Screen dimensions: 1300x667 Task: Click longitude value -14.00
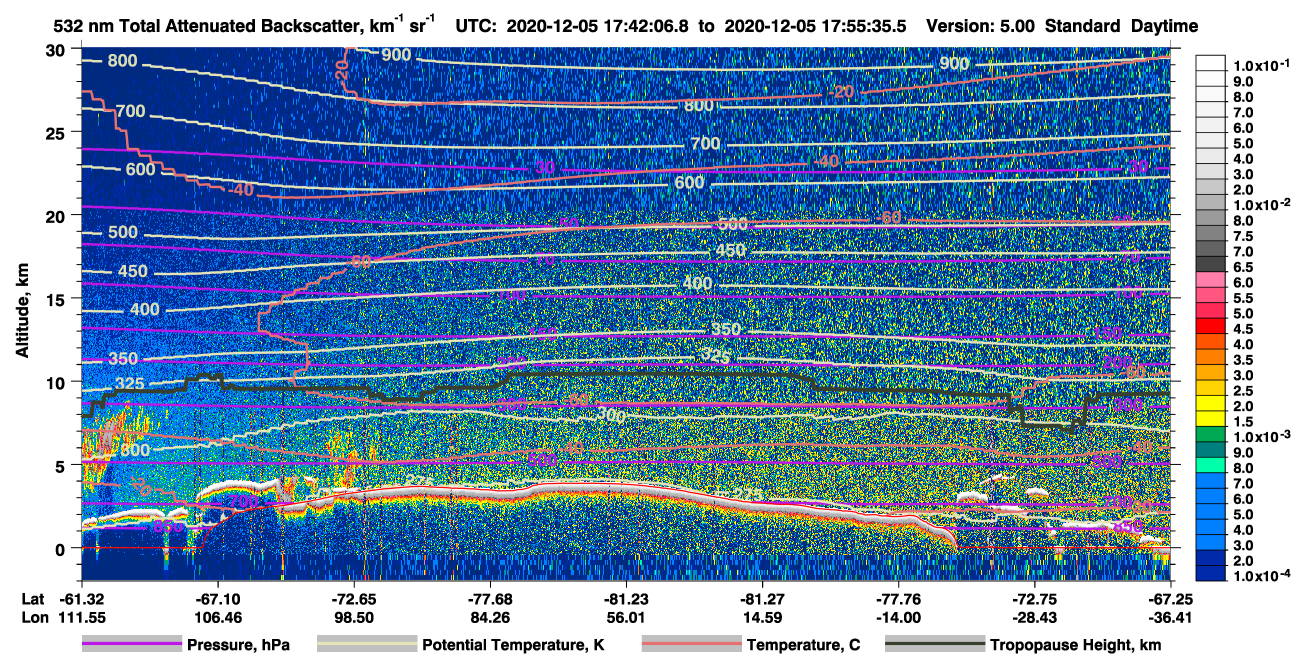(x=898, y=617)
